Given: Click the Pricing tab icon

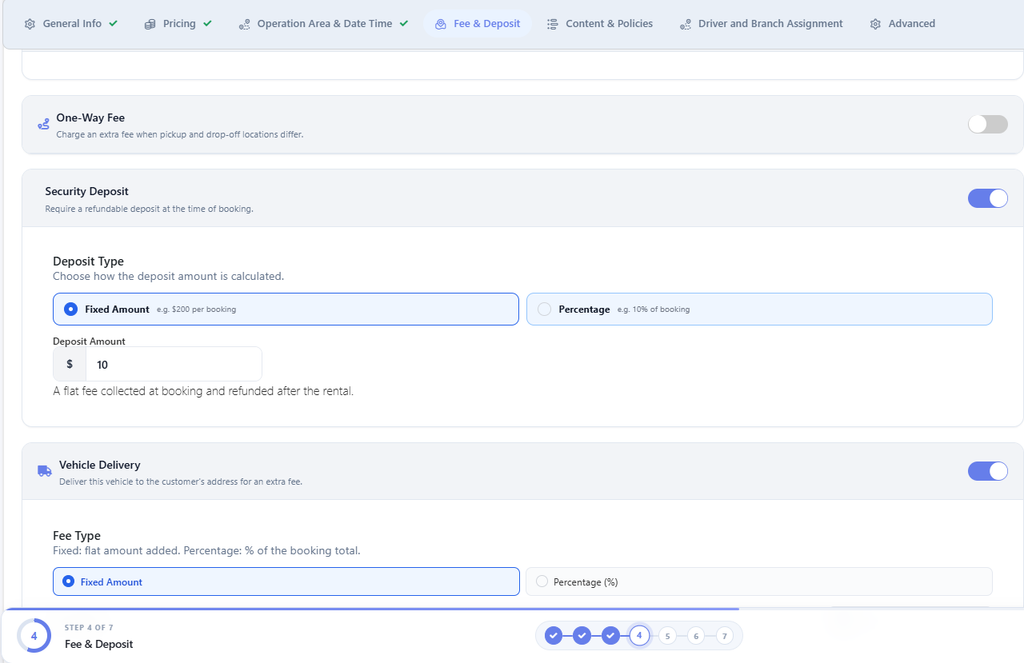Looking at the screenshot, I should pyautogui.click(x=150, y=24).
